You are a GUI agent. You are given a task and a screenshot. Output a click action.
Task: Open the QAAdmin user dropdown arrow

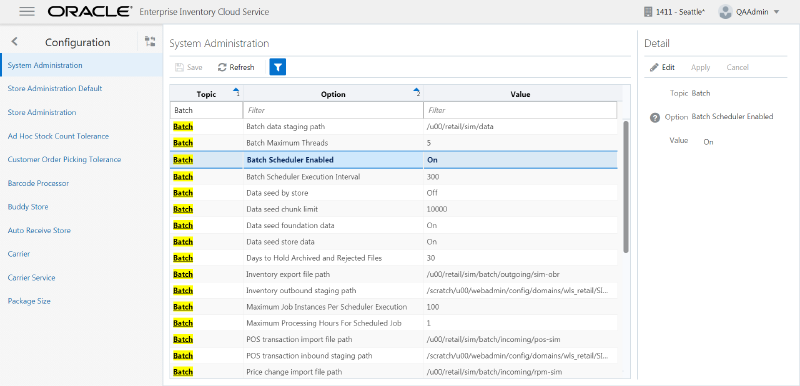[777, 12]
